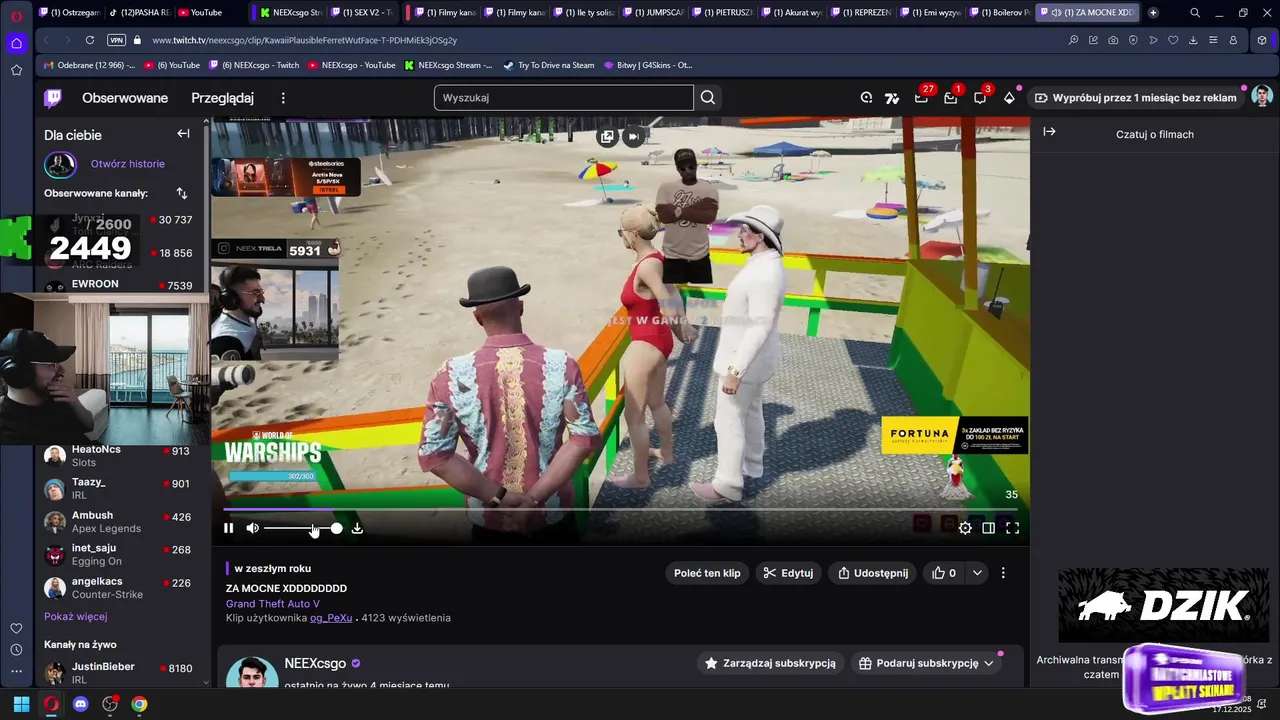
Task: Open the Opera sidebar heart icon
Action: [16, 628]
